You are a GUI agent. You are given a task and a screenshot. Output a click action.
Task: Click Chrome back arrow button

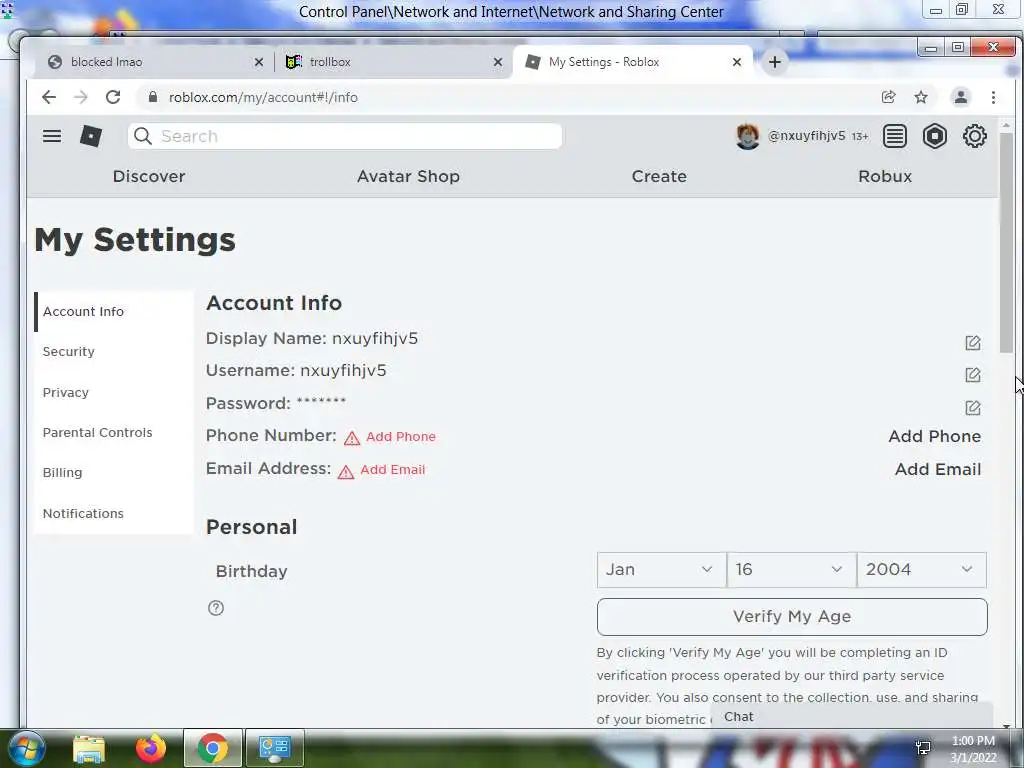pyautogui.click(x=49, y=97)
